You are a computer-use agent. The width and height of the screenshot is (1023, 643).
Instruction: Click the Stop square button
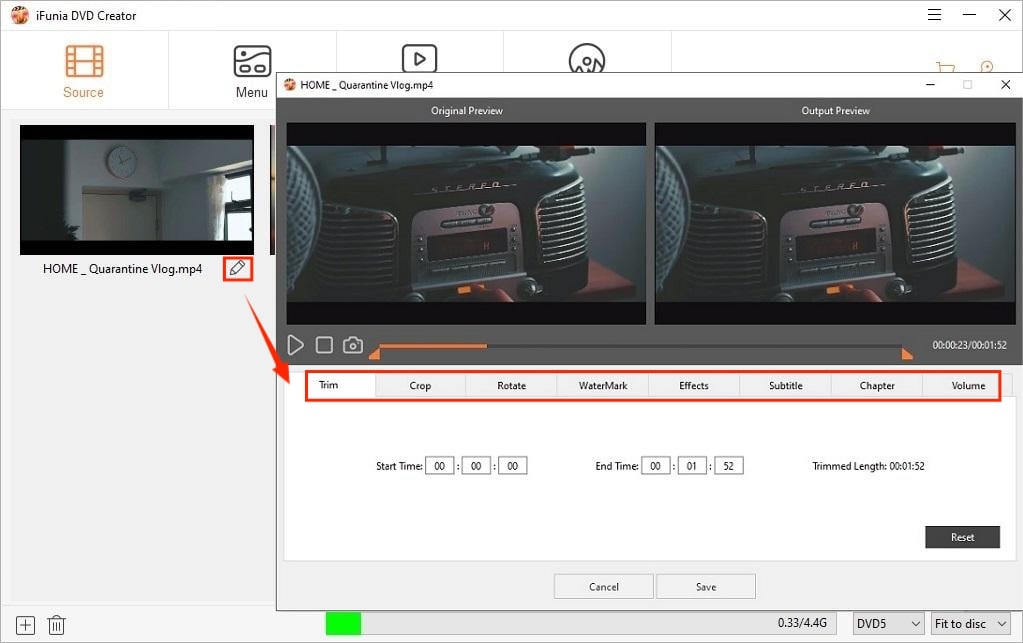[x=324, y=345]
